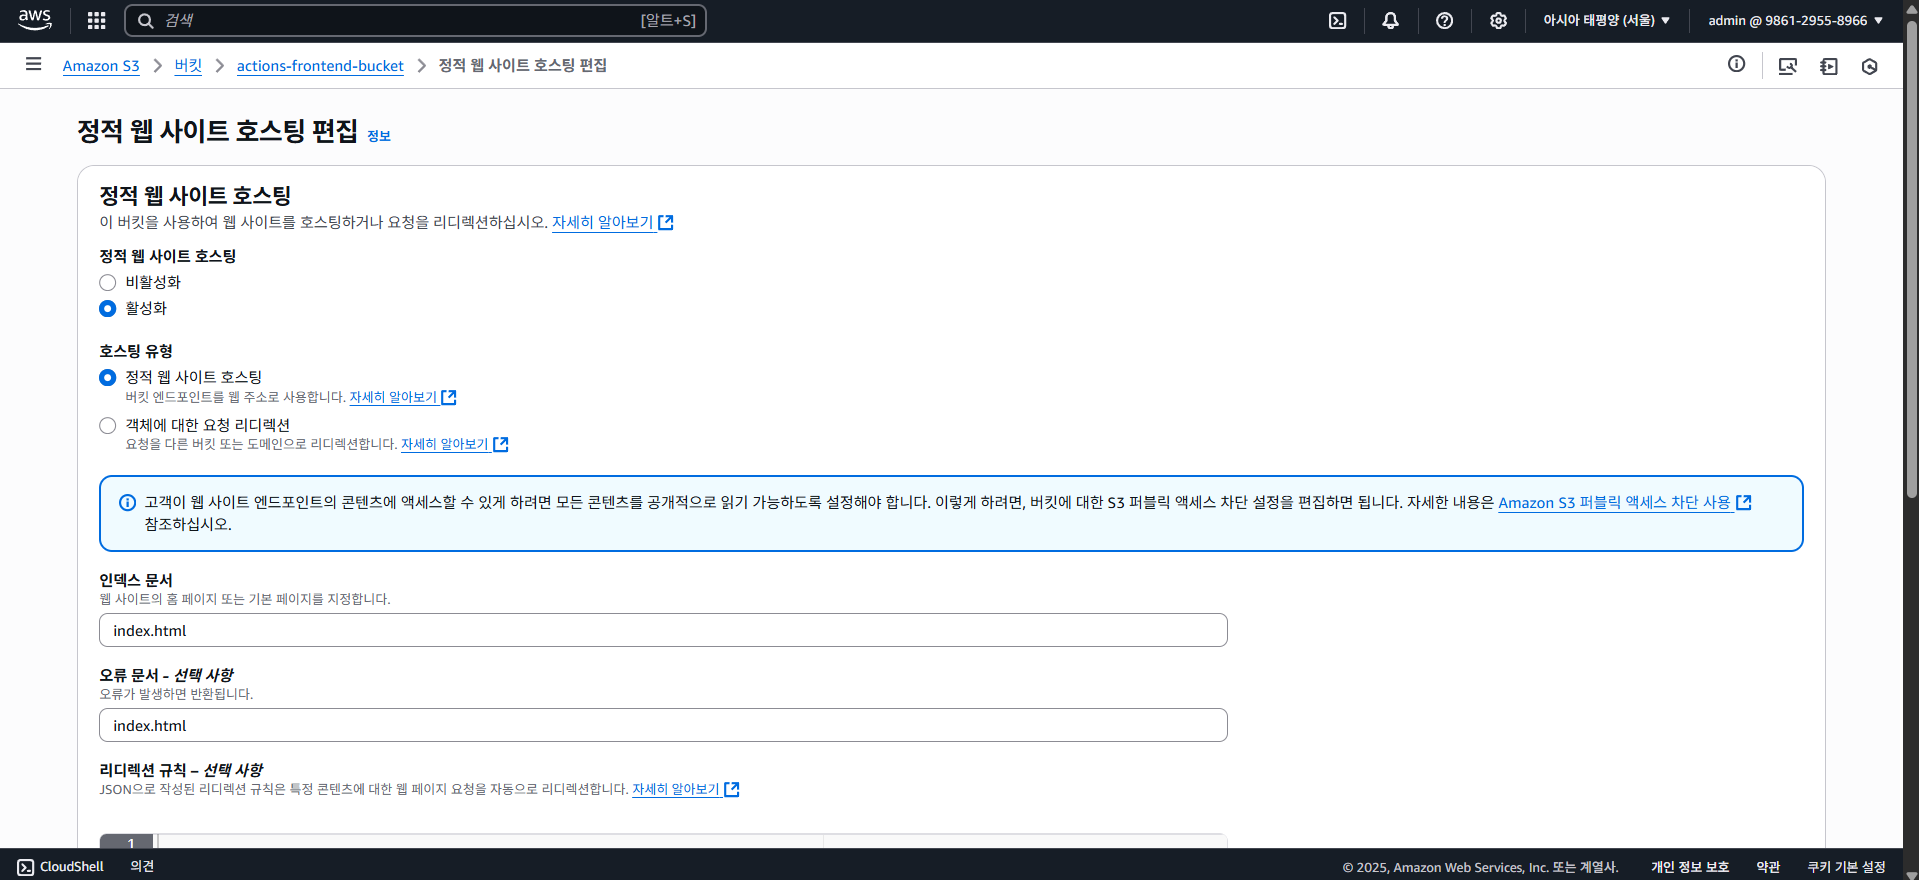The height and width of the screenshot is (880, 1919).
Task: Select 활성화 radio button
Action: [x=108, y=308]
